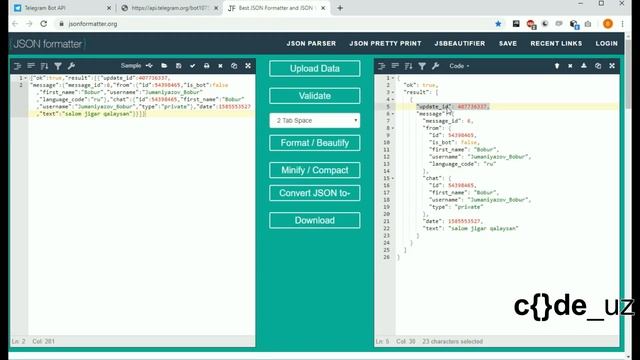Screen dimensions: 640x360
Task: Click the Validate button
Action: (315, 96)
